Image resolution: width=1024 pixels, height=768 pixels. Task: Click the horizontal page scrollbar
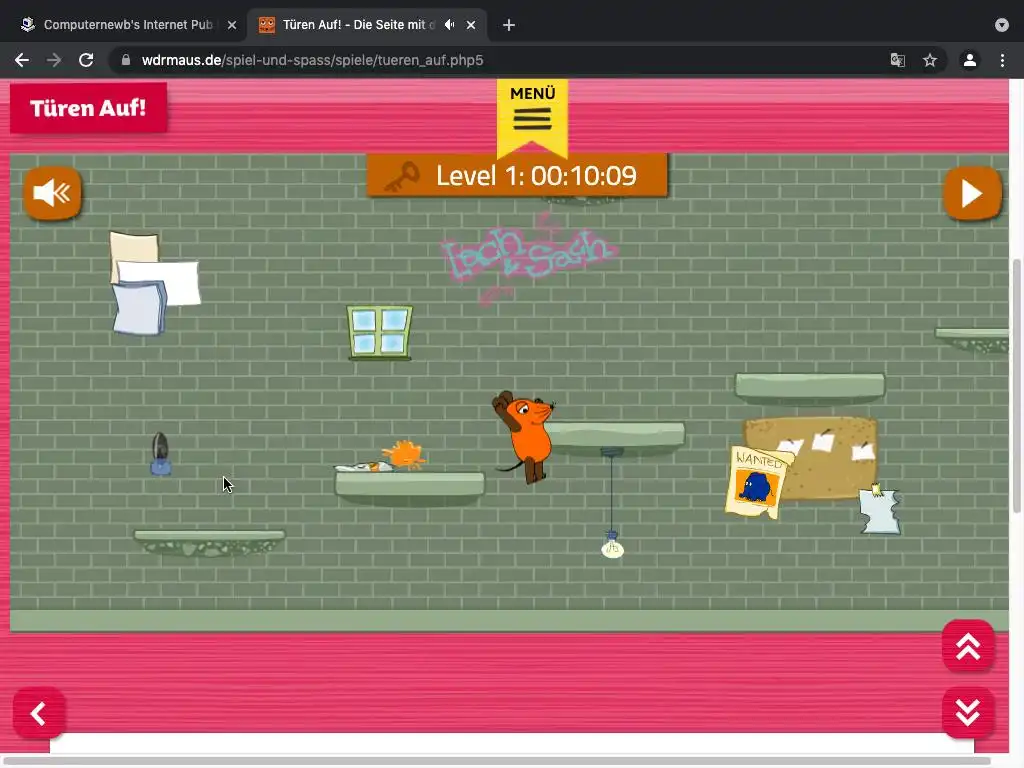[496, 761]
